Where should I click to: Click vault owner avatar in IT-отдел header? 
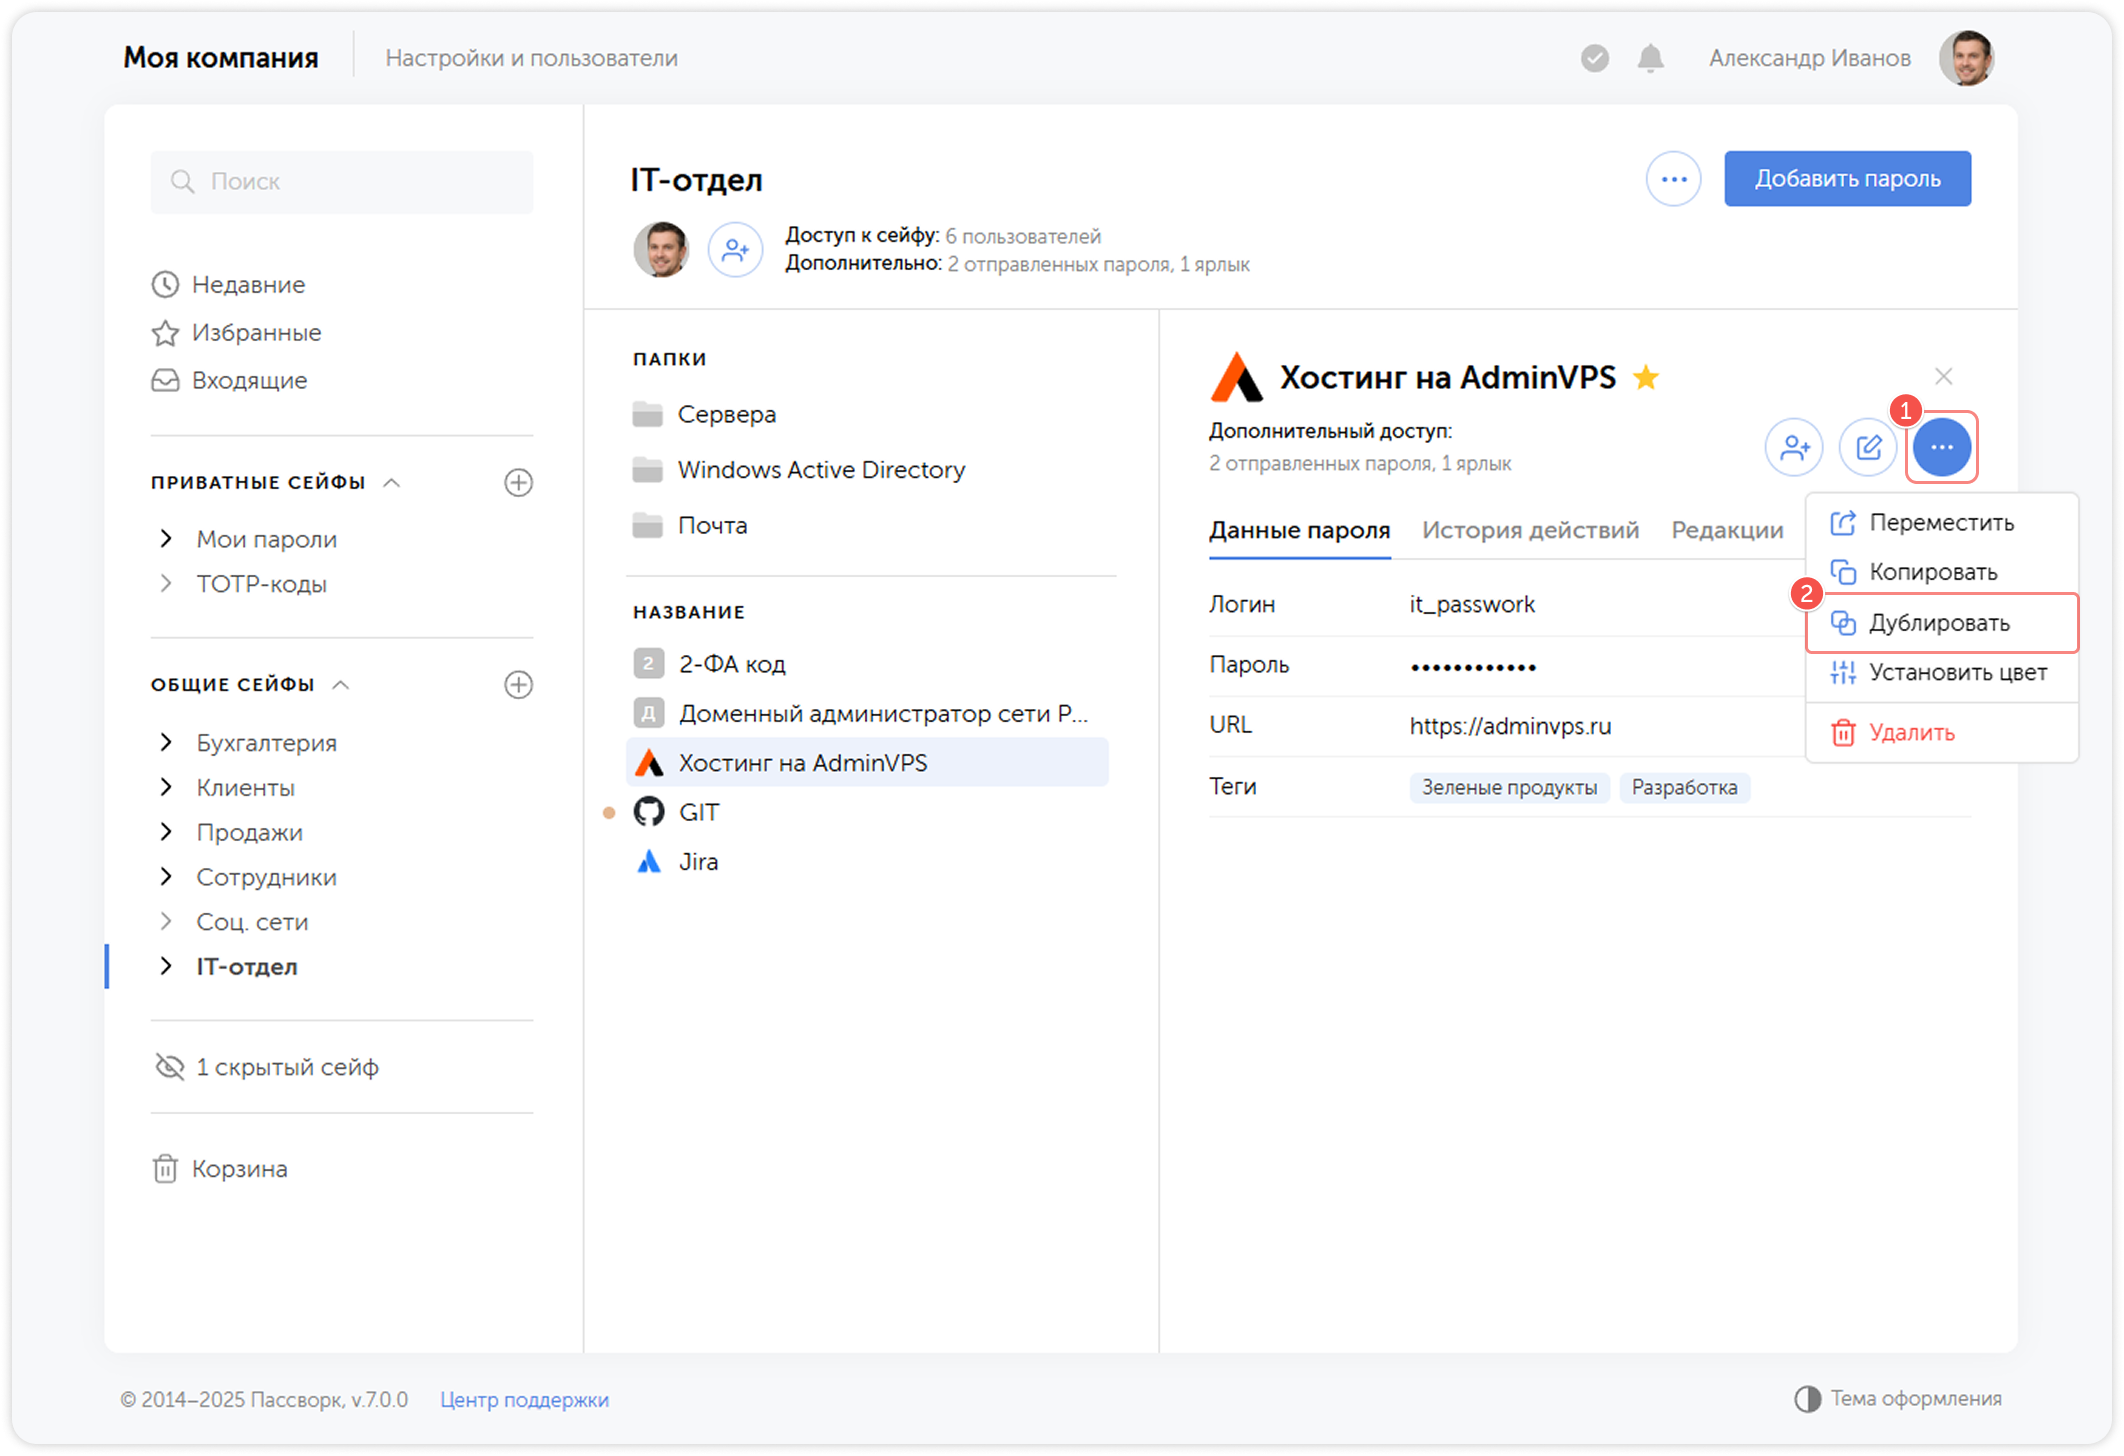(x=661, y=250)
